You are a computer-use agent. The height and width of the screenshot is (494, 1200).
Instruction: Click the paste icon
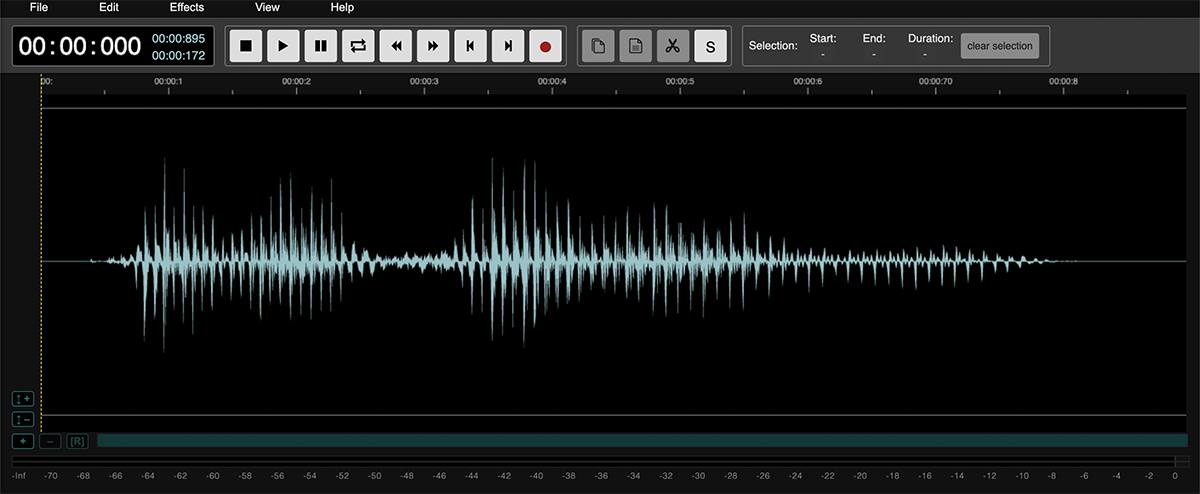click(635, 46)
